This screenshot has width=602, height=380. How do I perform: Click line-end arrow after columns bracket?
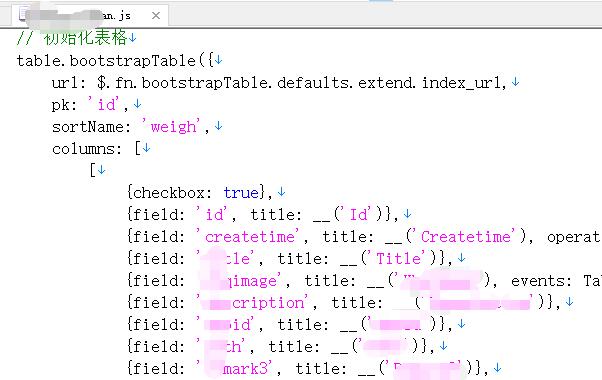[x=146, y=148]
